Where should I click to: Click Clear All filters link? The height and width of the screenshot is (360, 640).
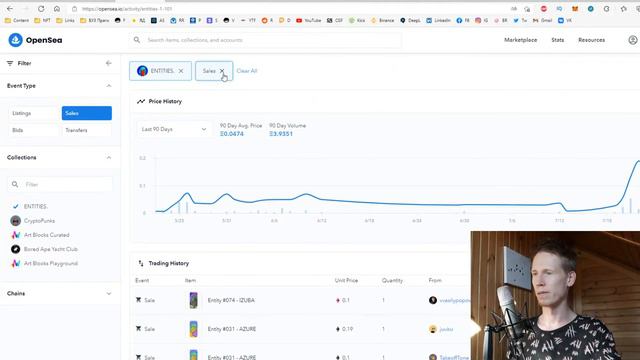[x=247, y=71]
